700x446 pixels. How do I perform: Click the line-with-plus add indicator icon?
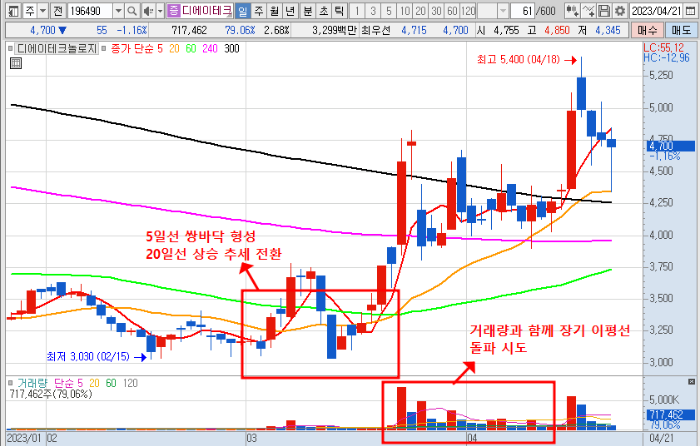click(x=588, y=11)
